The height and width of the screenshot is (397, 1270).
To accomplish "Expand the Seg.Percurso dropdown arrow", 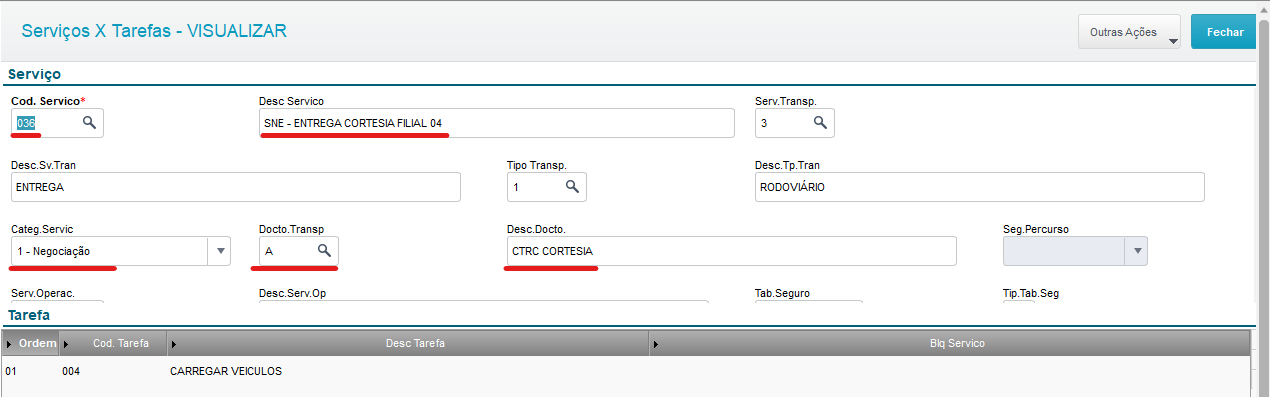I will click(1135, 251).
